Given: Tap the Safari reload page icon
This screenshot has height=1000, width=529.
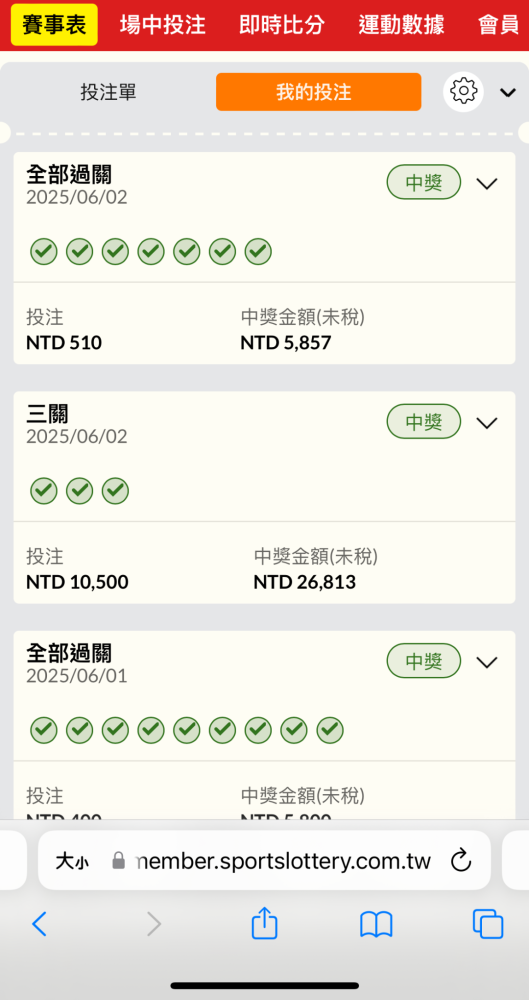Looking at the screenshot, I should pos(461,861).
